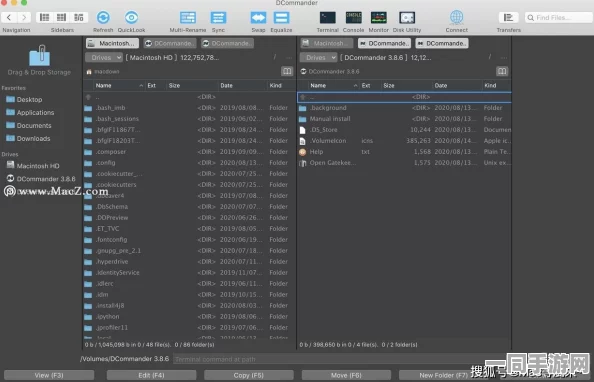The image size is (594, 382).
Task: Show the Transfers panel
Action: tap(508, 17)
